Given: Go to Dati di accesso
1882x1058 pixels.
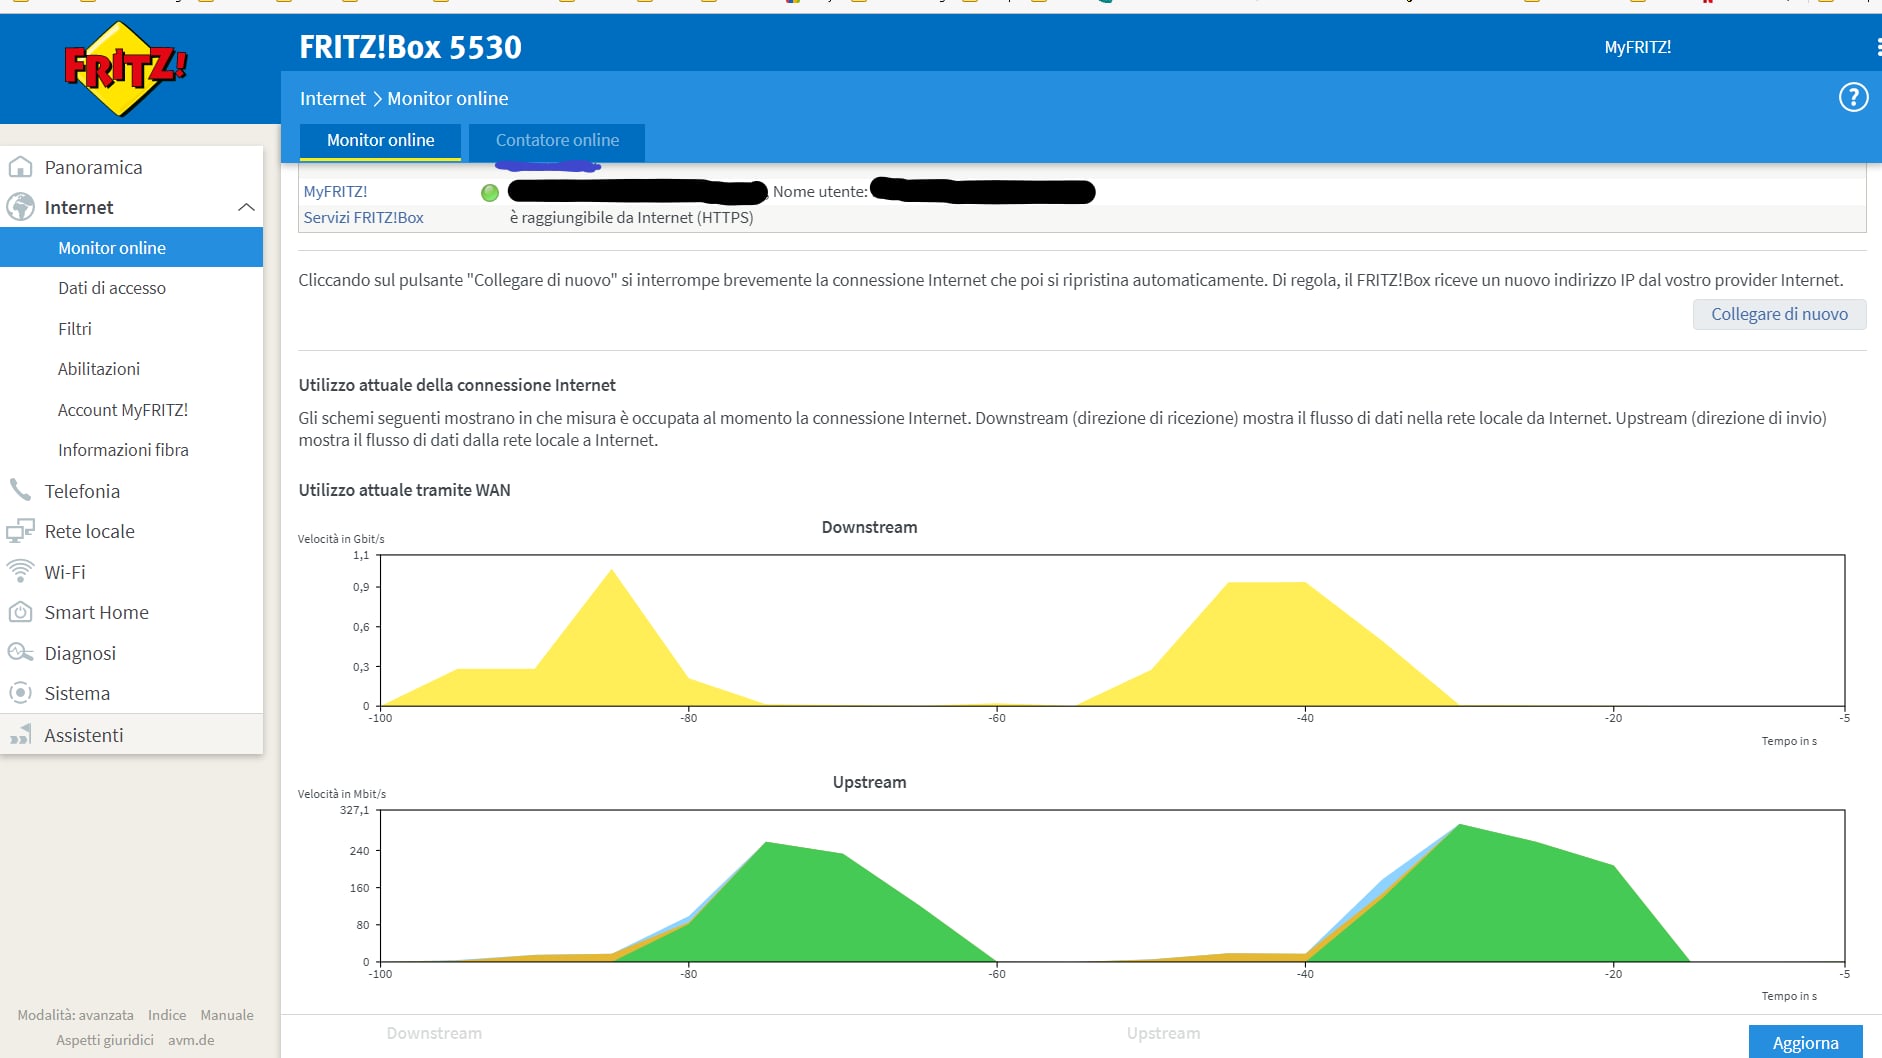Looking at the screenshot, I should point(112,288).
